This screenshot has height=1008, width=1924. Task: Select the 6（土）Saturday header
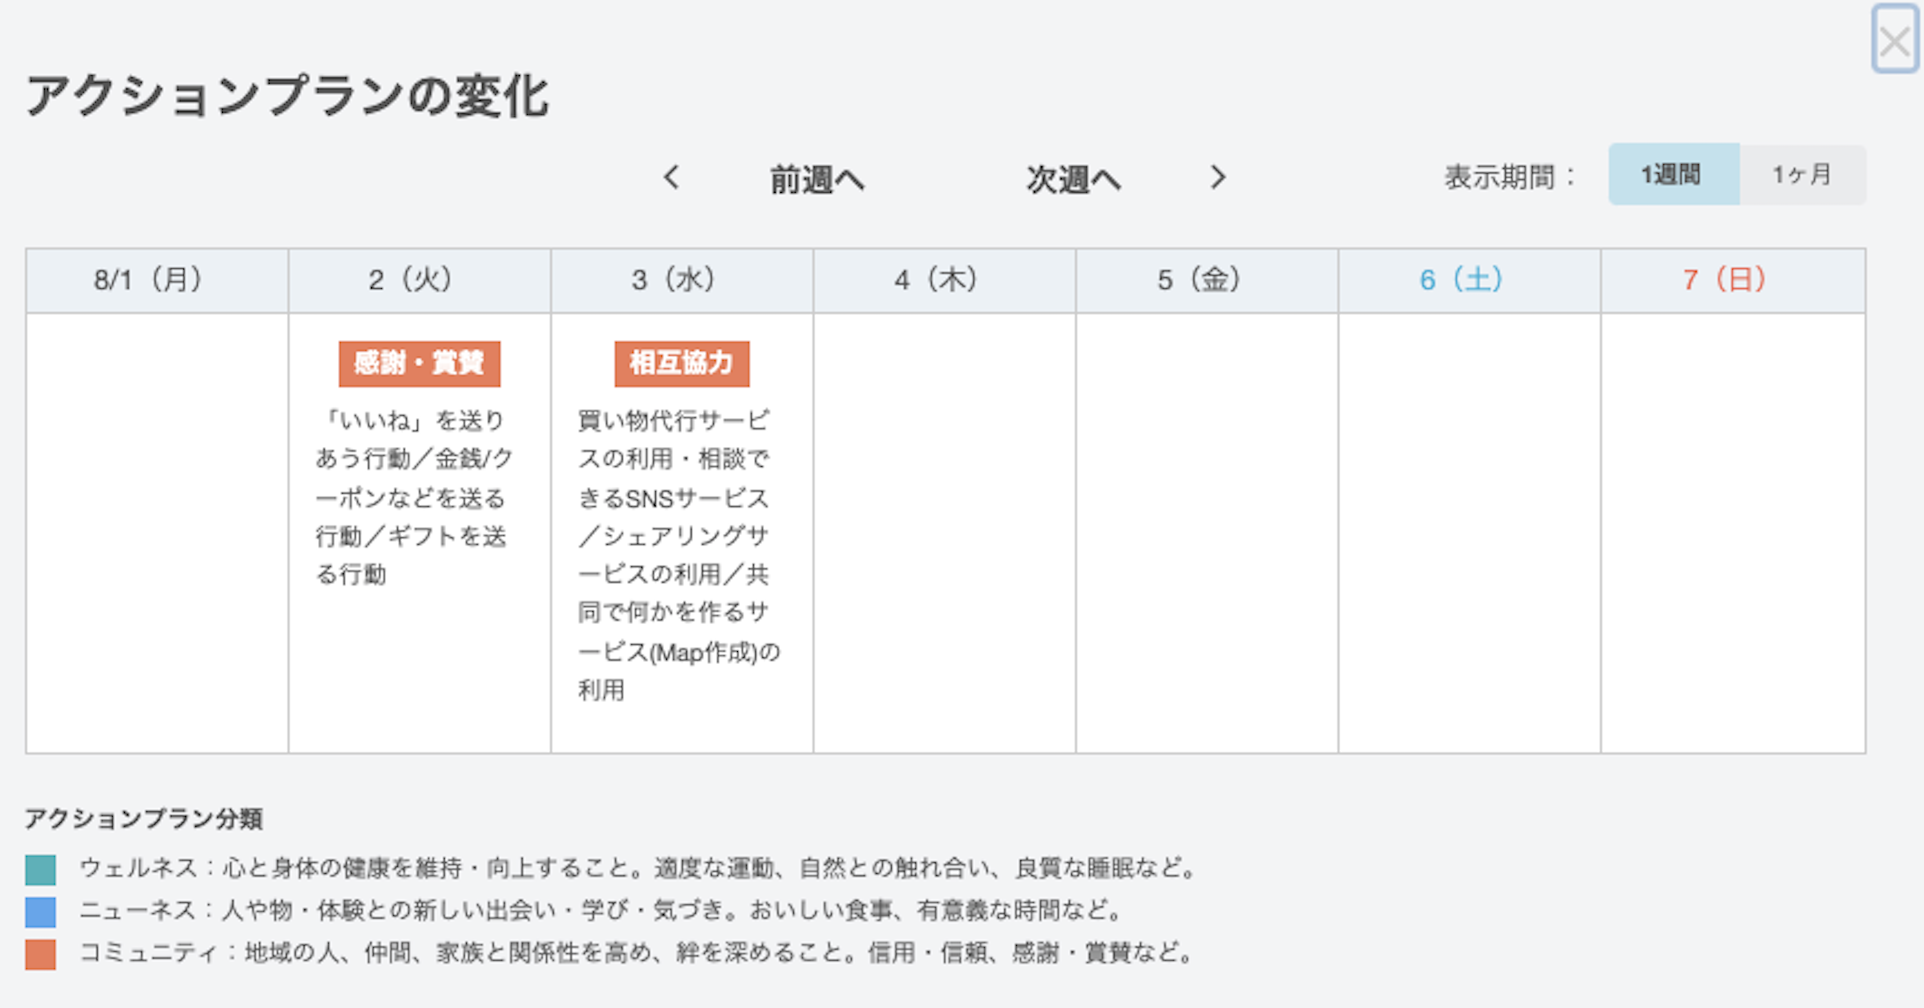(1469, 280)
